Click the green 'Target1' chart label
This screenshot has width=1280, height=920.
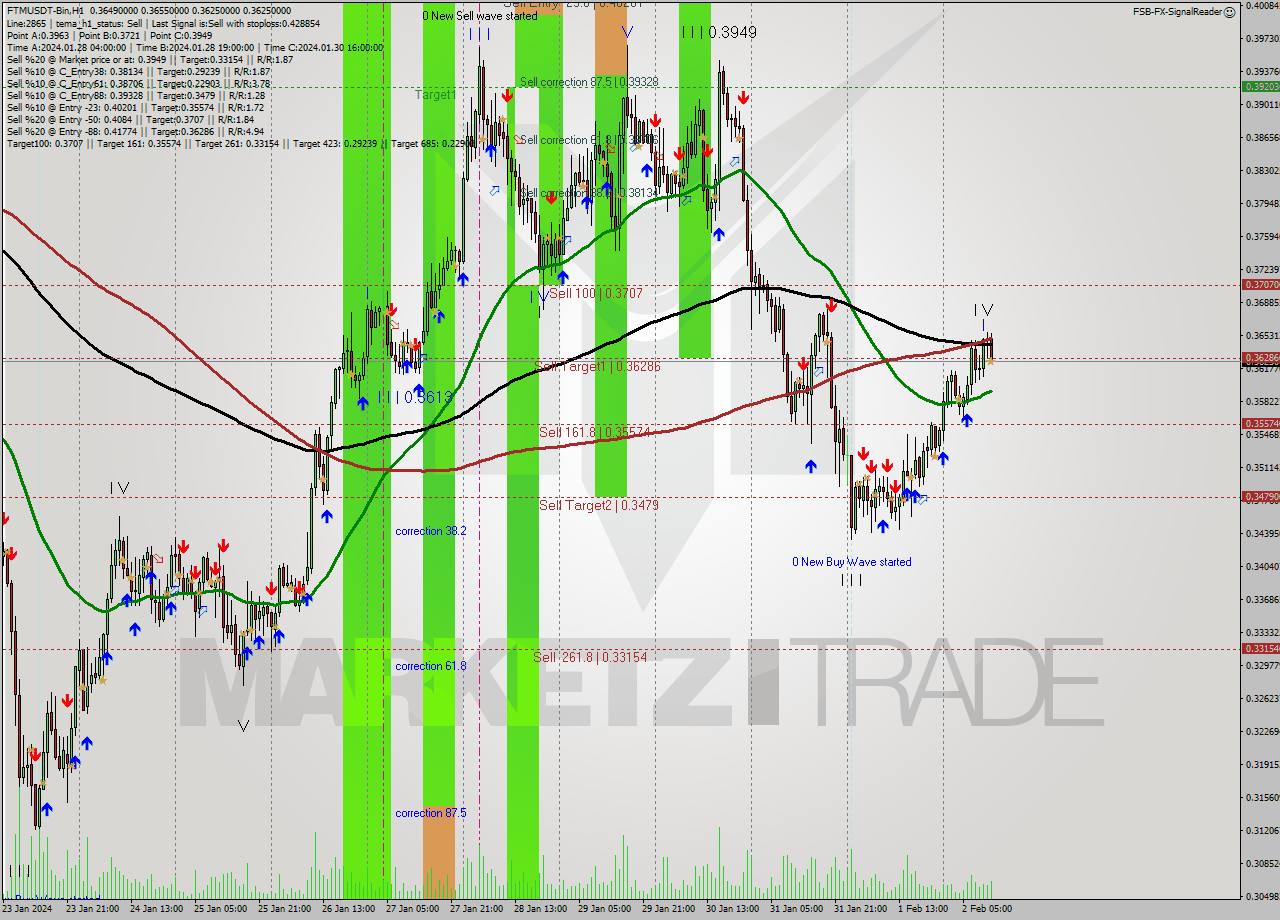pos(436,95)
